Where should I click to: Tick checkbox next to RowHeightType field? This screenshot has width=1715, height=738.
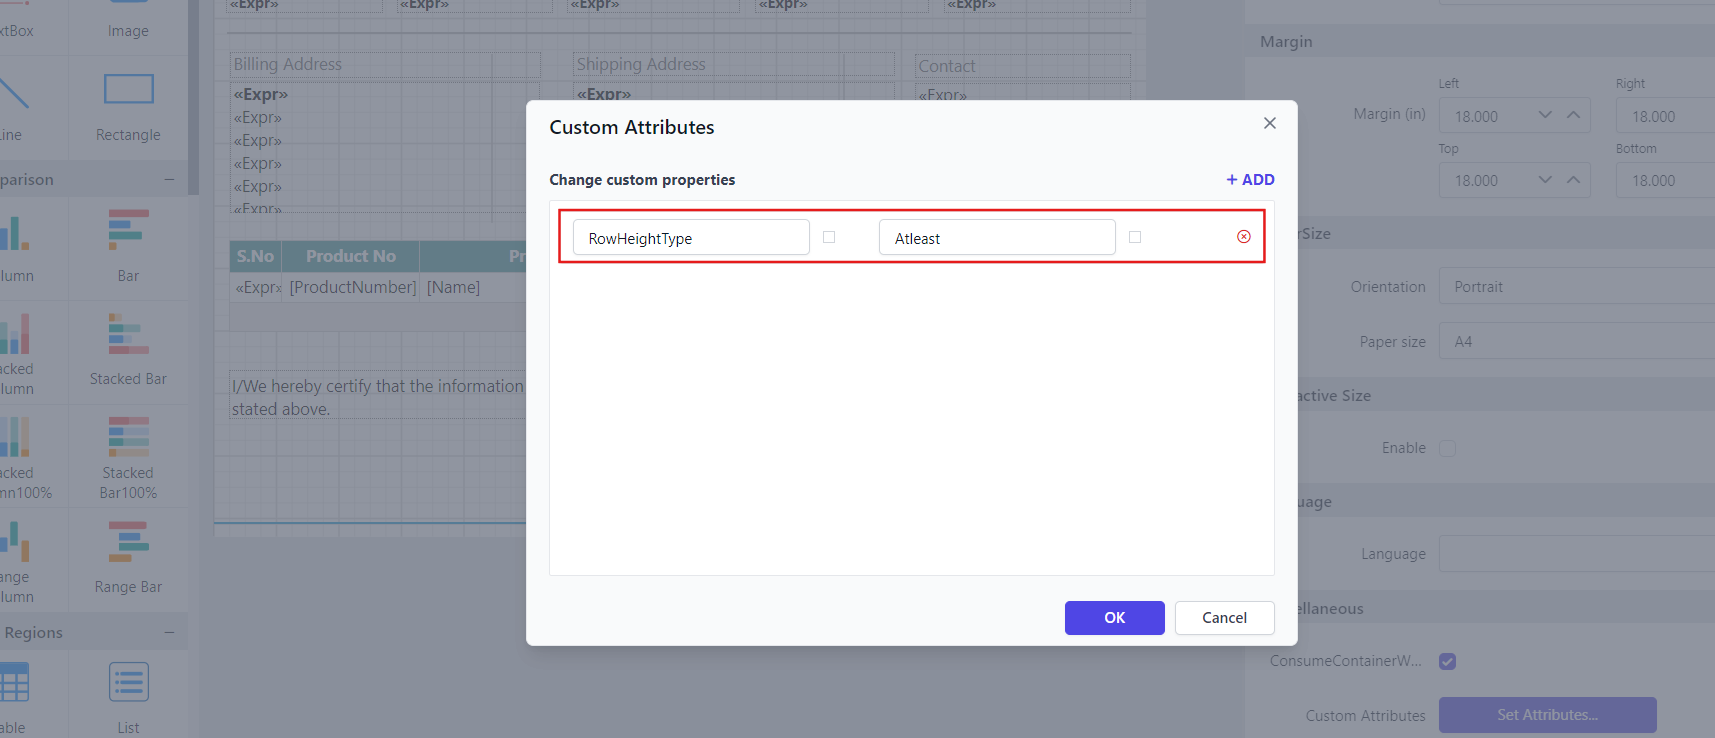tap(829, 237)
